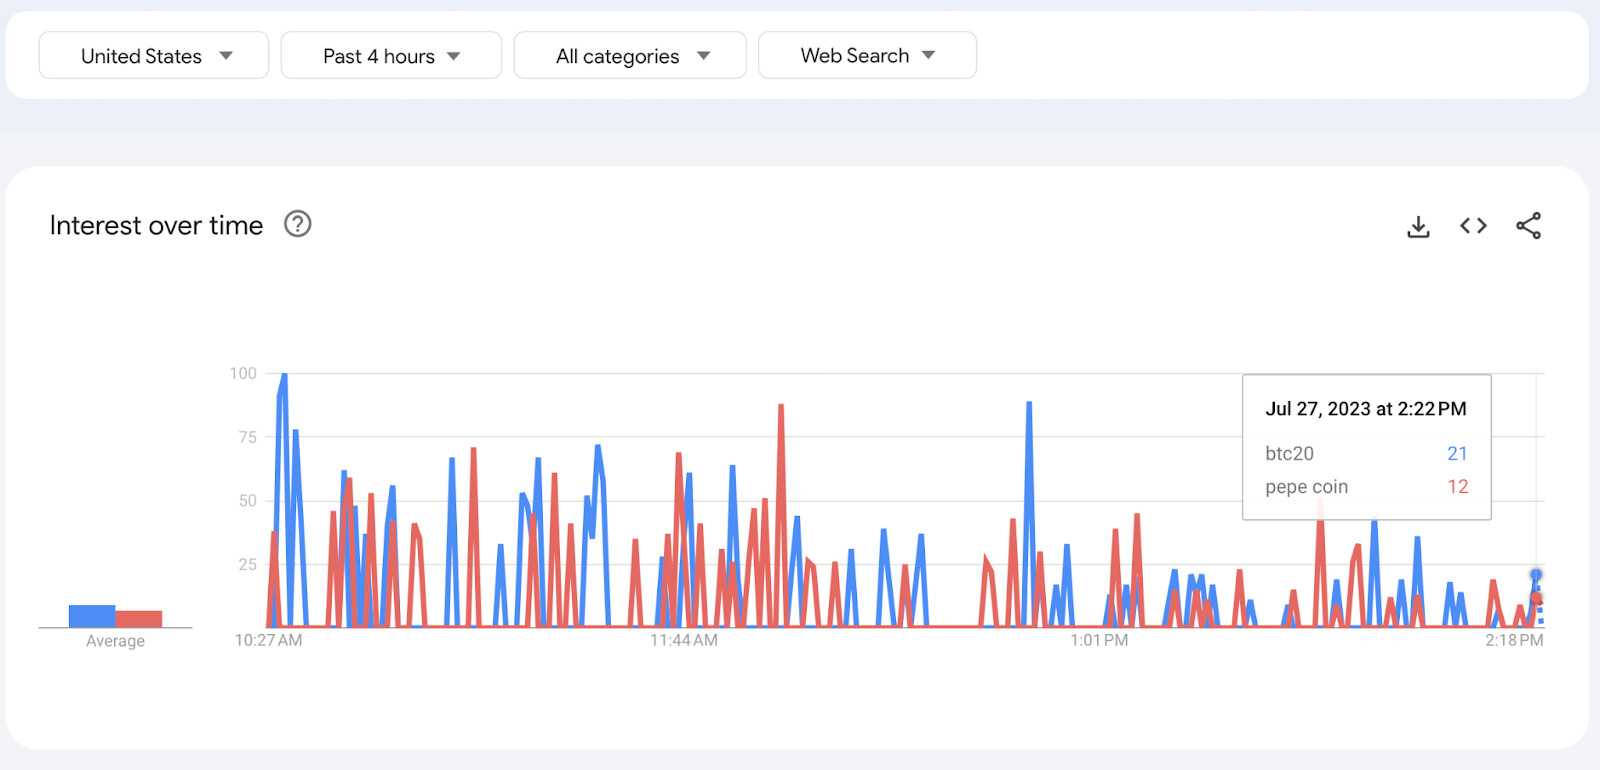The image size is (1600, 770).
Task: Select pepe coin label in the tooltip
Action: pos(1306,487)
